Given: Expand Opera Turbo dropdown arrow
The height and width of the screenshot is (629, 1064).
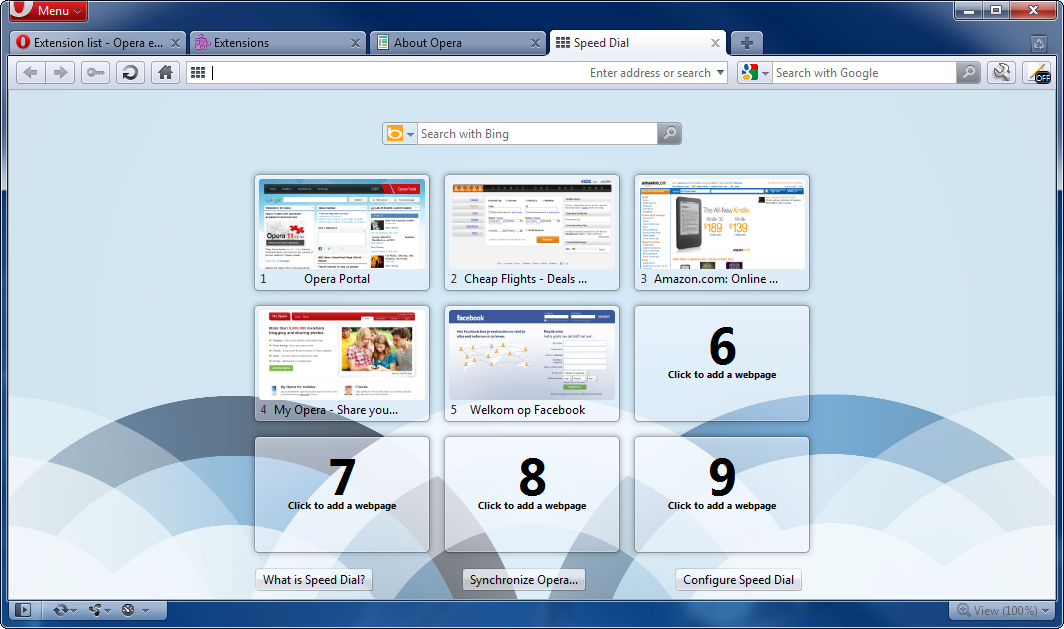Looking at the screenshot, I should [x=145, y=611].
